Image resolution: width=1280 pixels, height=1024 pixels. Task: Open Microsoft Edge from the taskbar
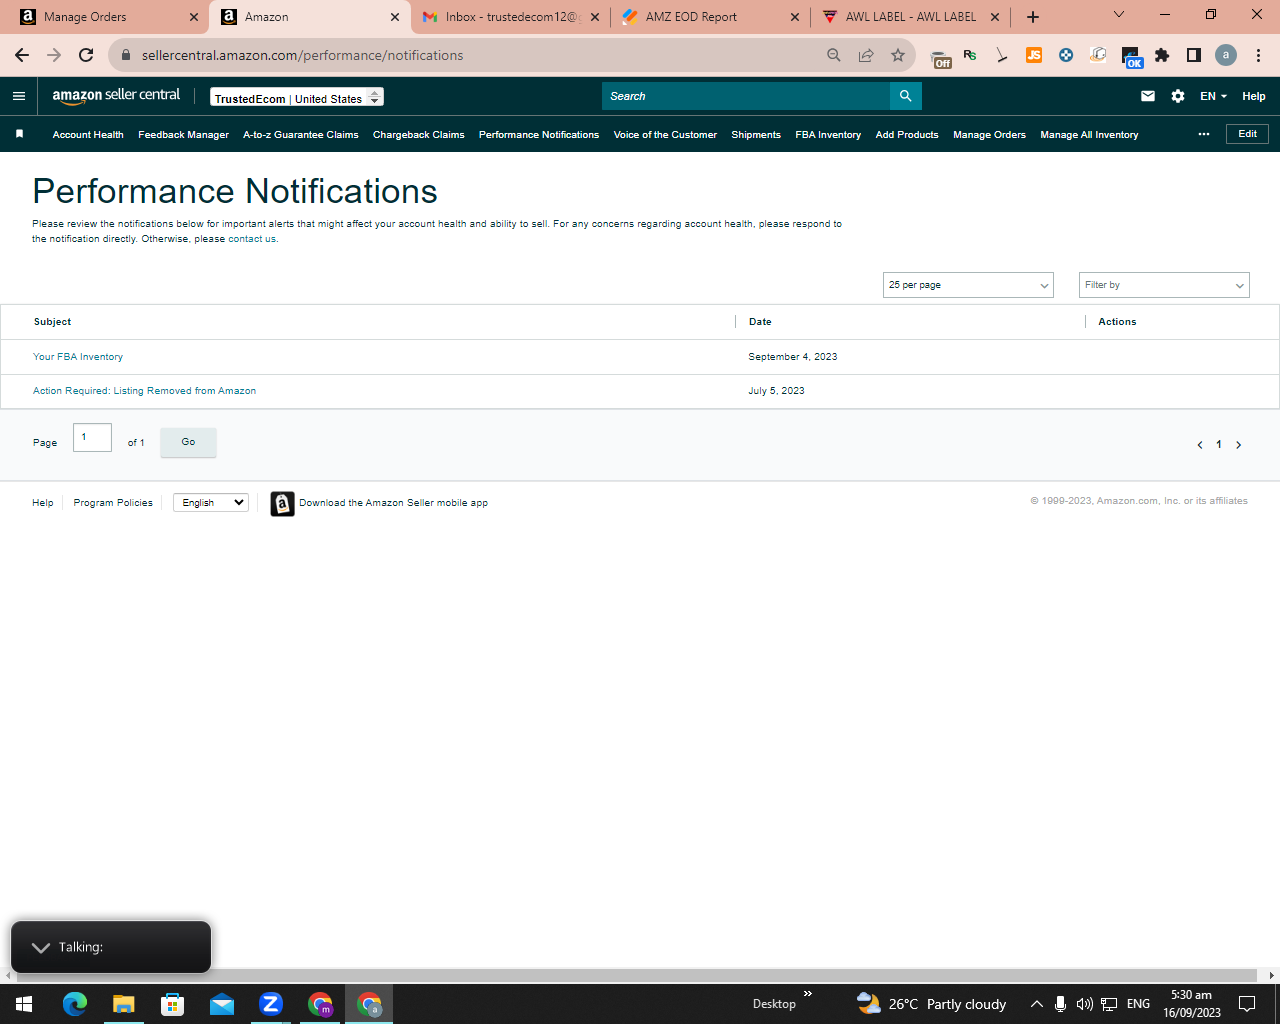click(x=75, y=1004)
